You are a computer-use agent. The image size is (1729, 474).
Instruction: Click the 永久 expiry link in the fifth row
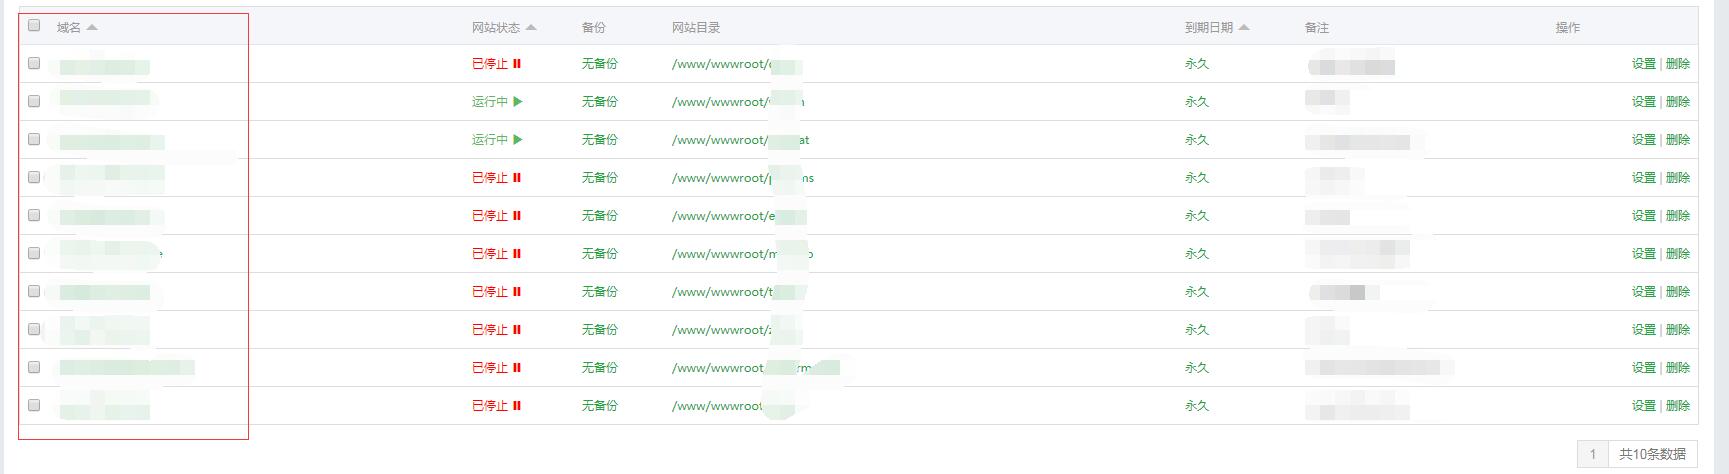[x=1197, y=216]
